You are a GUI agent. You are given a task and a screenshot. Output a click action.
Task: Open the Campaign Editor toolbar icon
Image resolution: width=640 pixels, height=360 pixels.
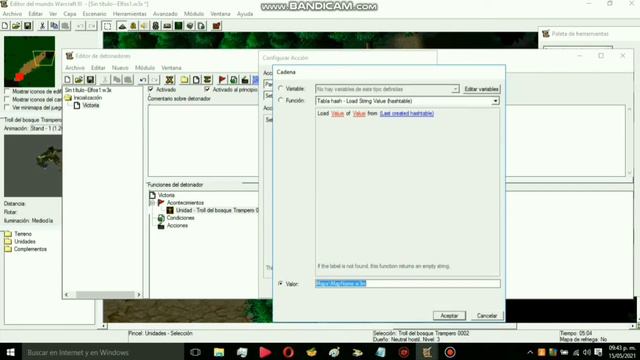click(x=167, y=26)
